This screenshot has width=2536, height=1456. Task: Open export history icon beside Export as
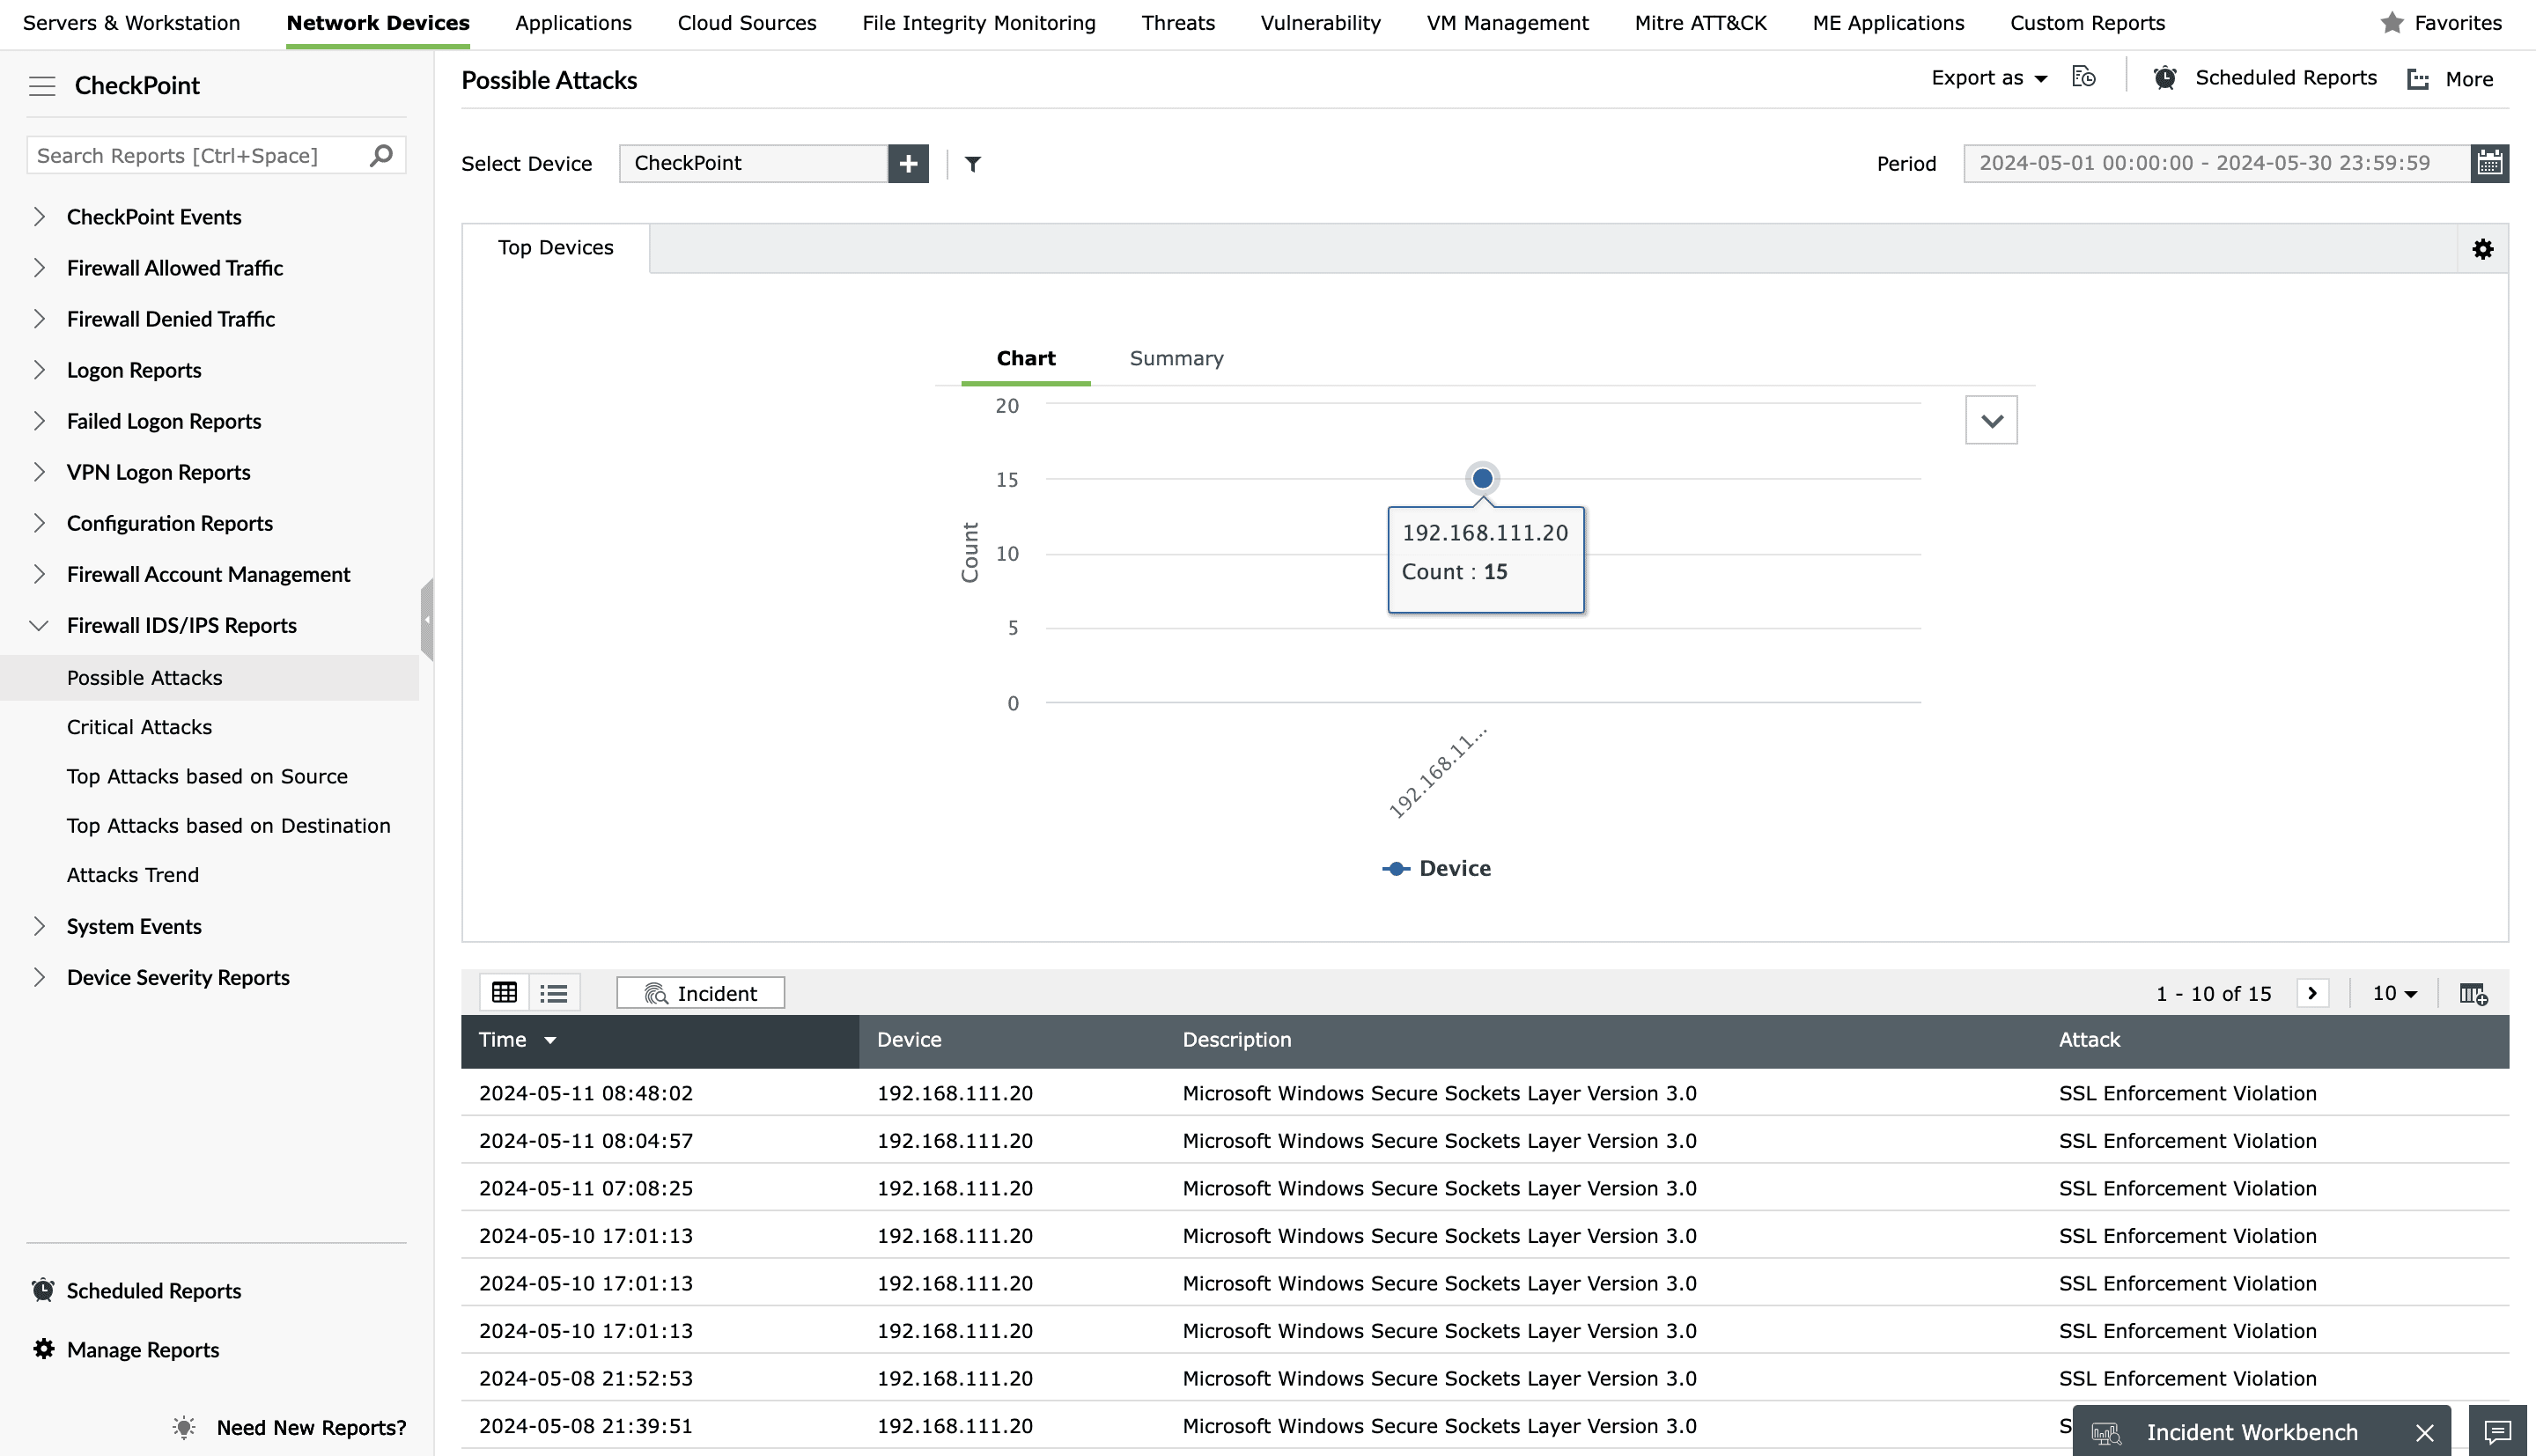(2083, 77)
